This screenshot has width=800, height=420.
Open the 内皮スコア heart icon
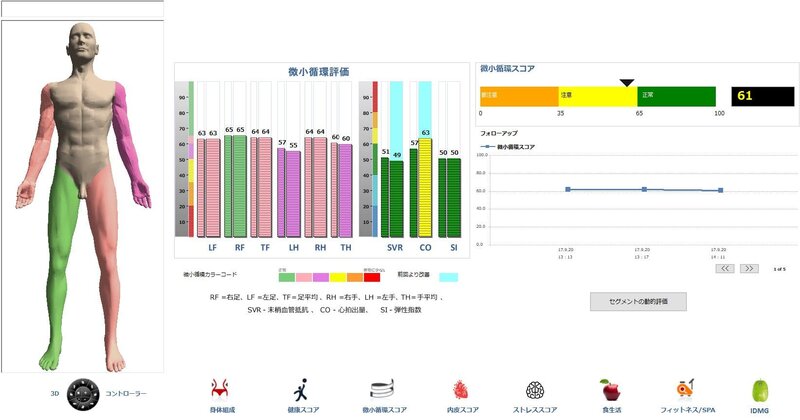click(459, 389)
